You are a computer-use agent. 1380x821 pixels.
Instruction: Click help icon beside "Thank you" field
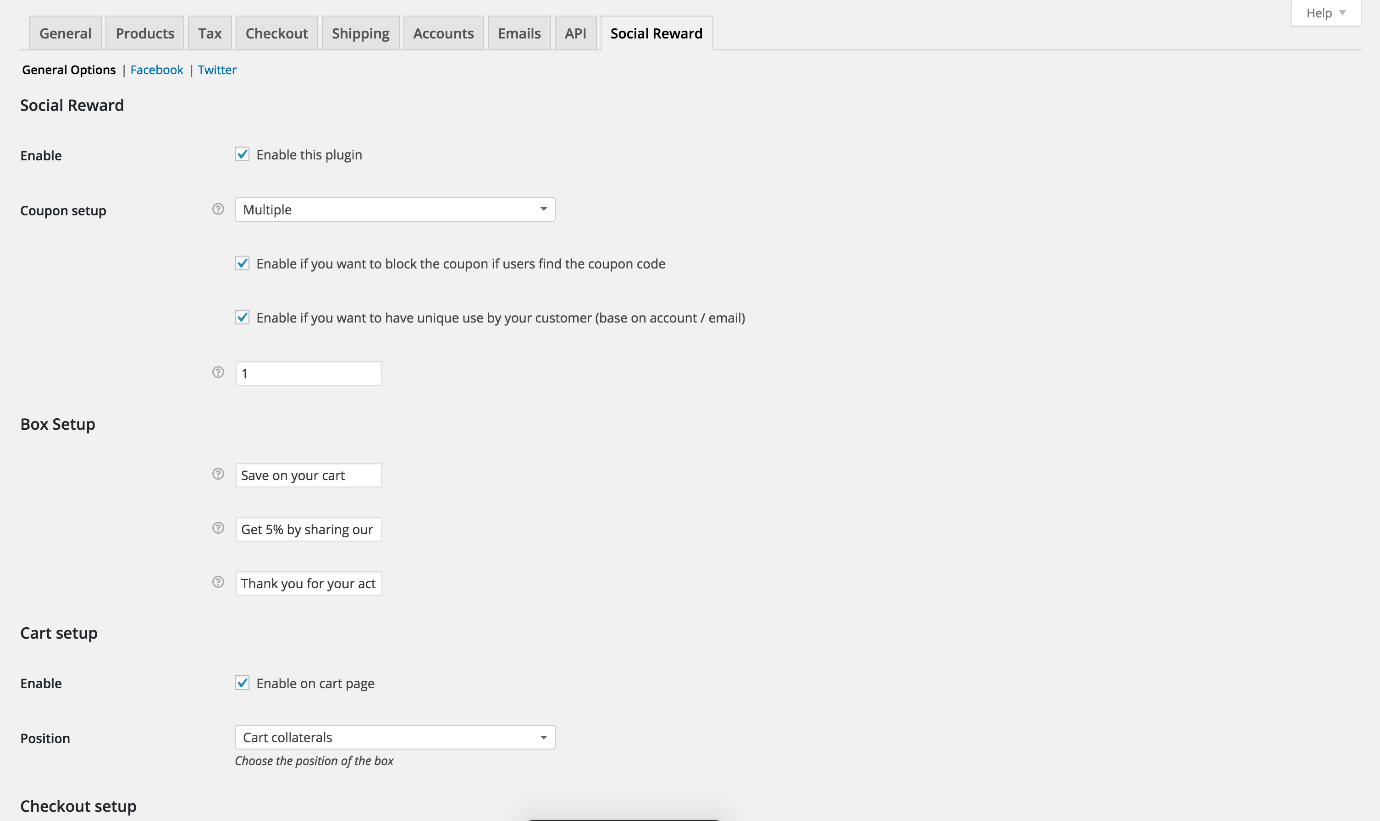click(x=218, y=583)
